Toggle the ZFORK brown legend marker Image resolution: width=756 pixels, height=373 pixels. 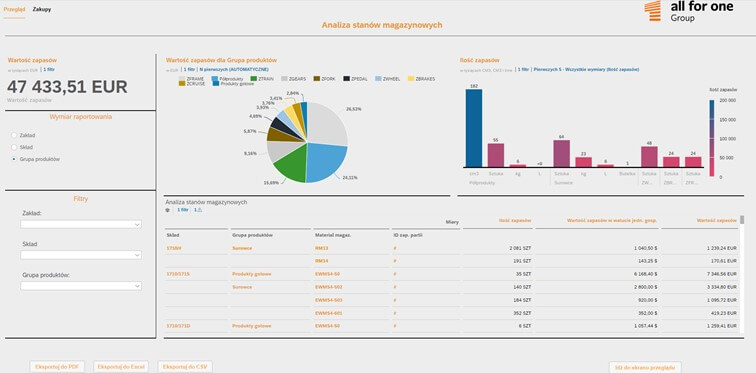point(316,79)
